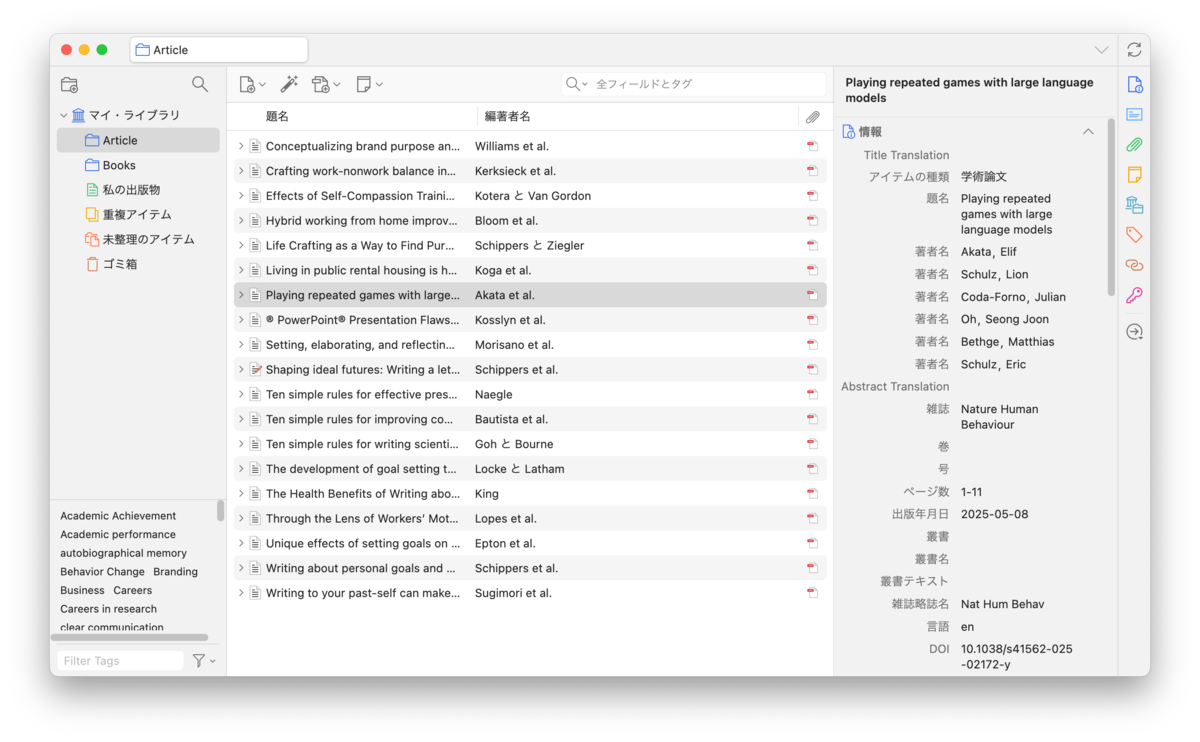Open 重複アイテム in the sidebar
The width and height of the screenshot is (1200, 742).
(x=138, y=215)
